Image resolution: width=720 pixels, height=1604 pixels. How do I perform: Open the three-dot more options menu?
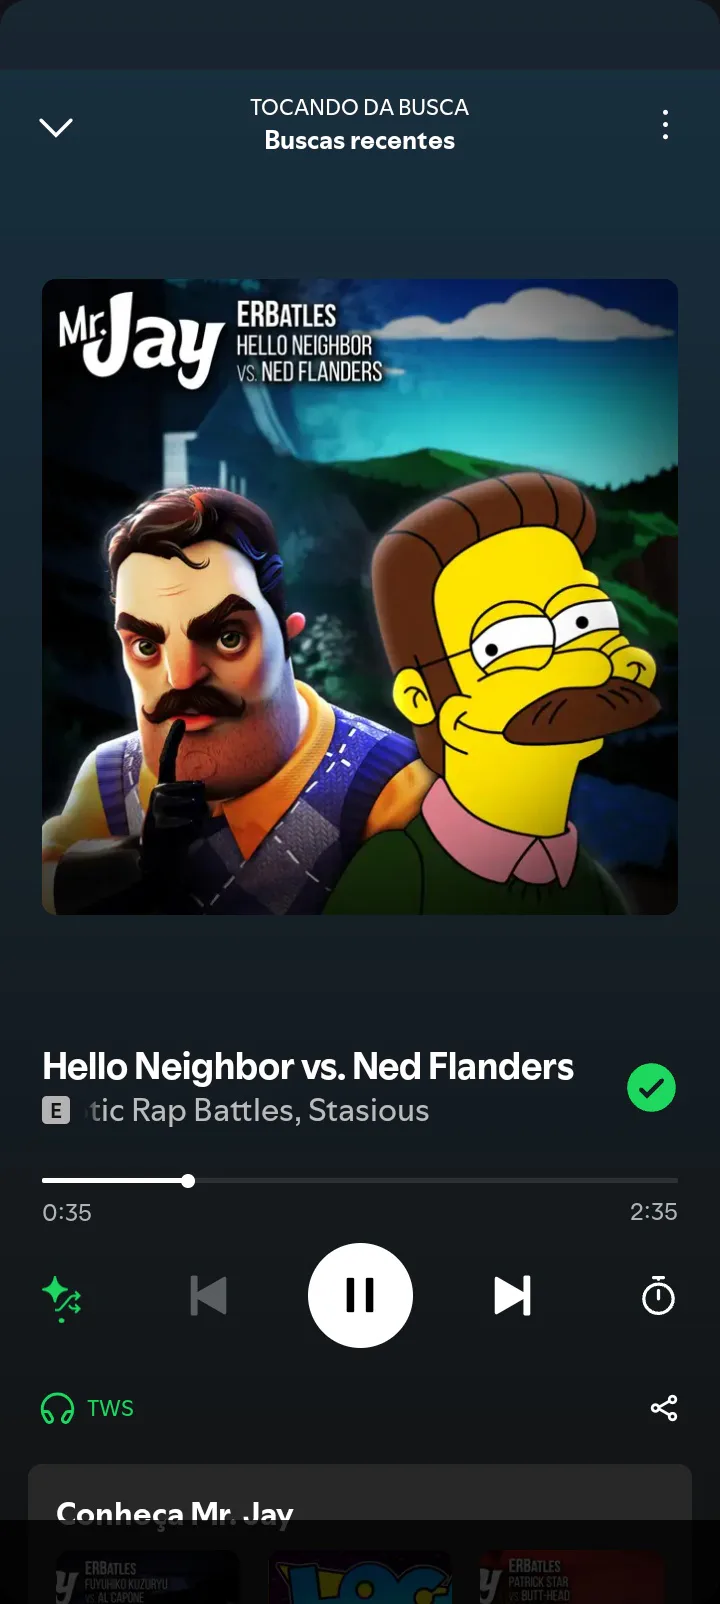(665, 125)
